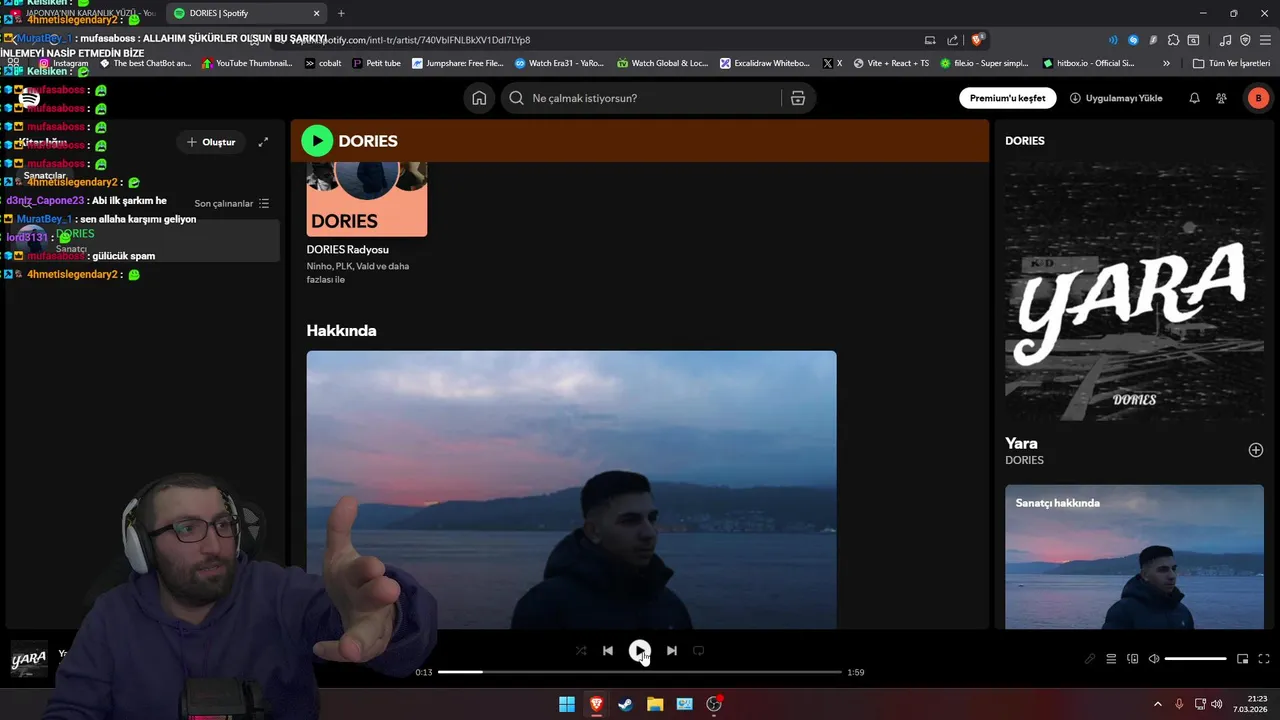Open the cobalt bookmark
1280x720 pixels.
(x=323, y=63)
